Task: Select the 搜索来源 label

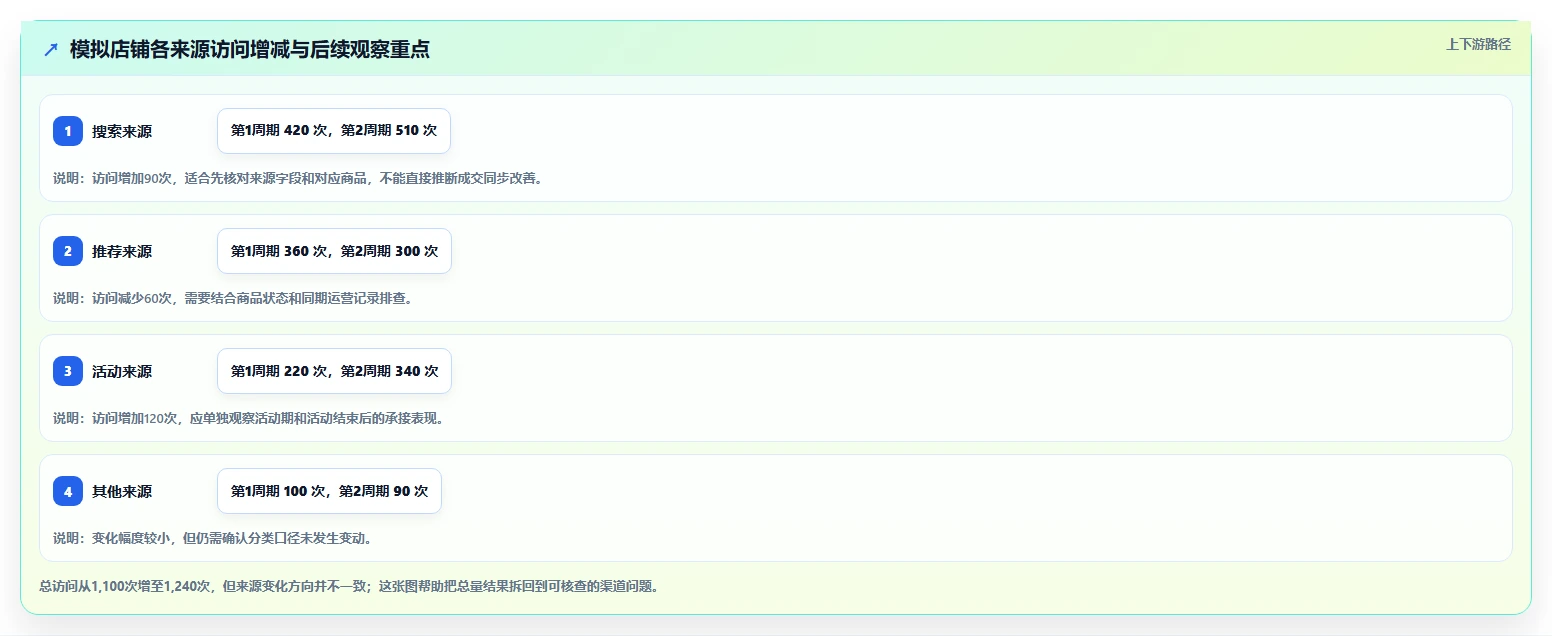Action: click(x=122, y=131)
